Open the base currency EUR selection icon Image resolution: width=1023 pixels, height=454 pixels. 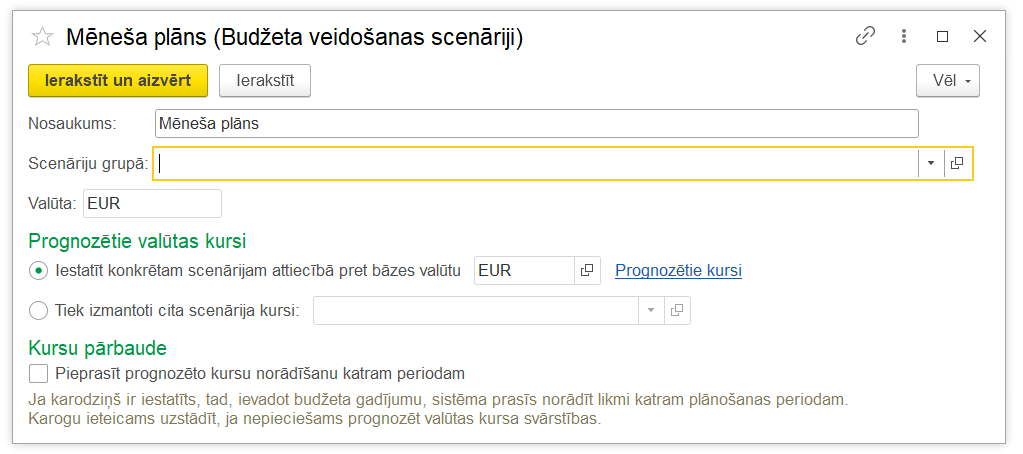[587, 270]
